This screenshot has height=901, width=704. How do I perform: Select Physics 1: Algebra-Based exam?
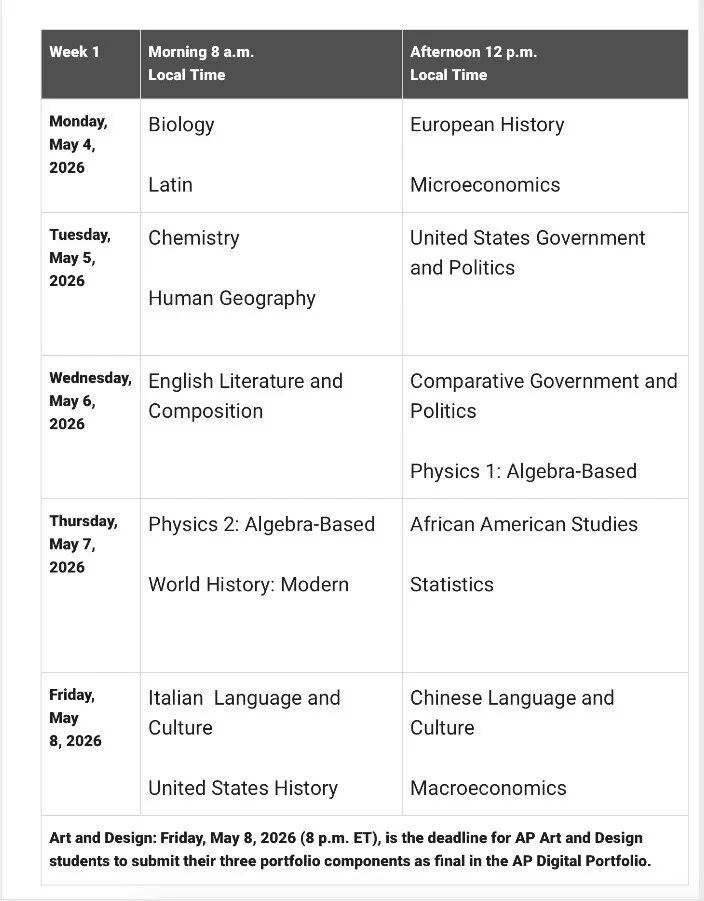click(x=523, y=471)
